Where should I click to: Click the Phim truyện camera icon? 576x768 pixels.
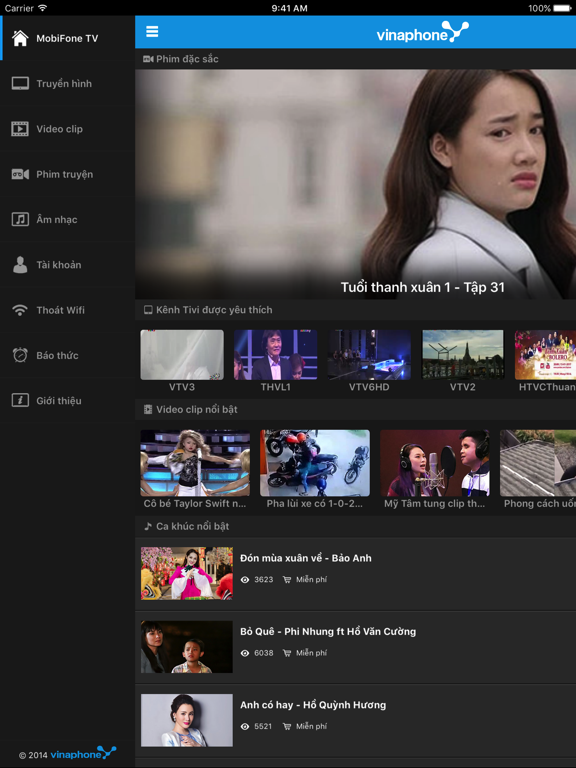(x=20, y=174)
